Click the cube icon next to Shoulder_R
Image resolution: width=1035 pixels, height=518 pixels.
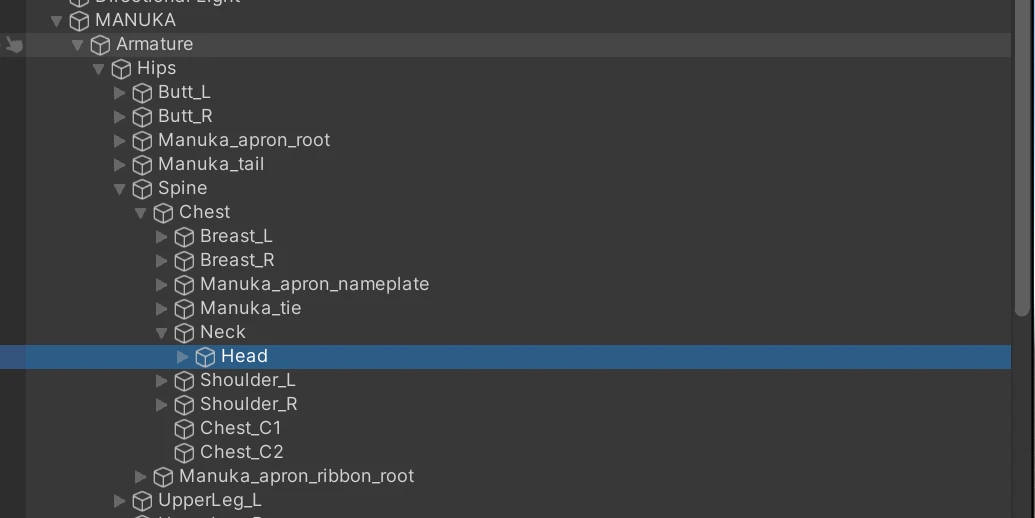click(184, 405)
